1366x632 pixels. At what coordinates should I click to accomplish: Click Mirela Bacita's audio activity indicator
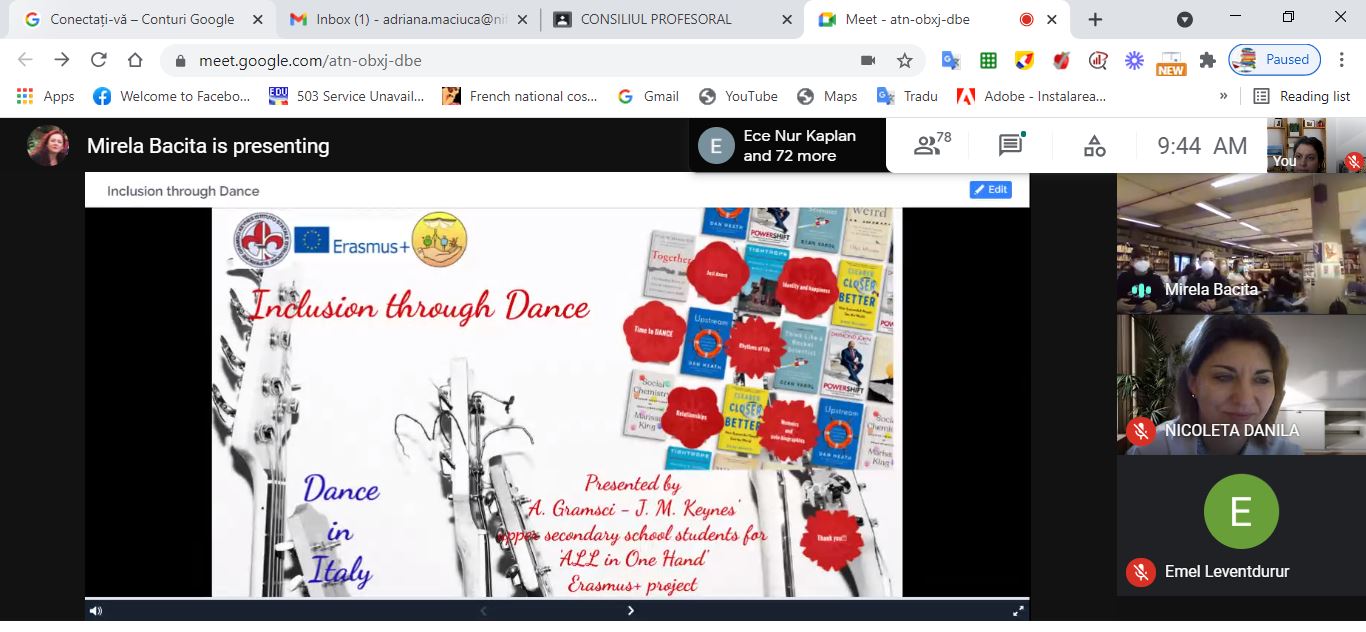coord(1141,290)
